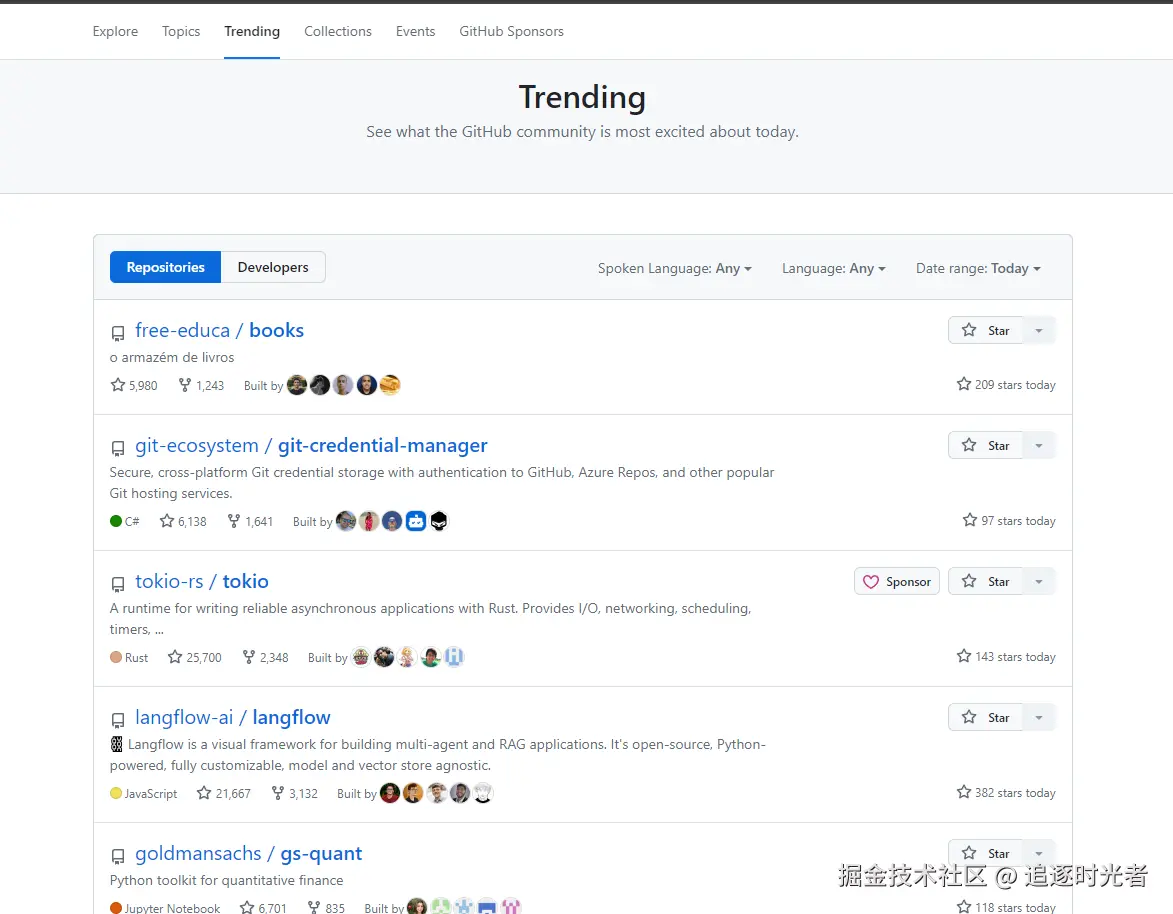This screenshot has width=1173, height=914.
Task: Open the GitHub Sponsors tab
Action: pos(512,31)
